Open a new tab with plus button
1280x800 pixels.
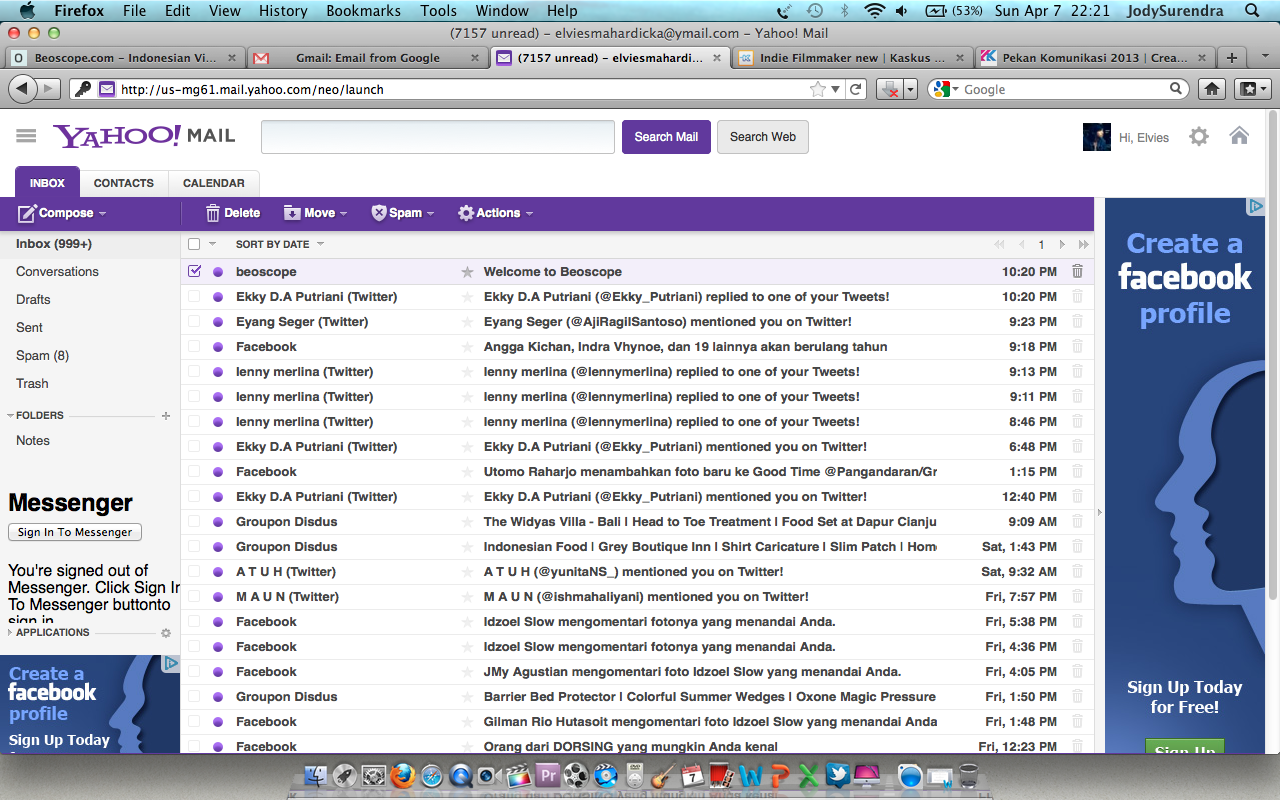pos(1232,58)
